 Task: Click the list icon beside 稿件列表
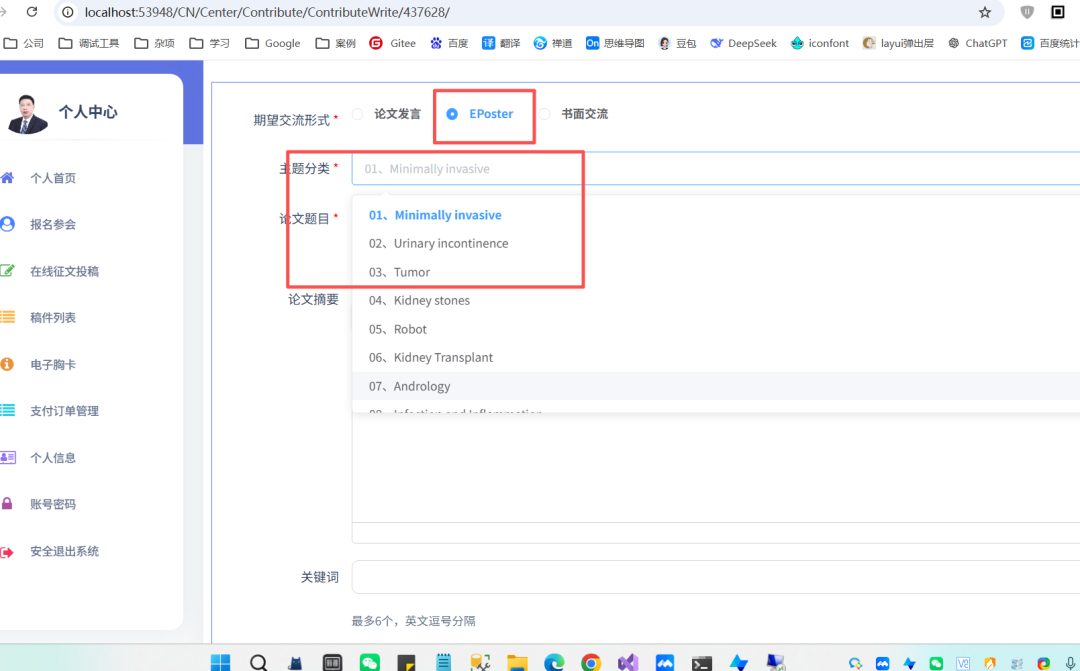tap(7, 317)
